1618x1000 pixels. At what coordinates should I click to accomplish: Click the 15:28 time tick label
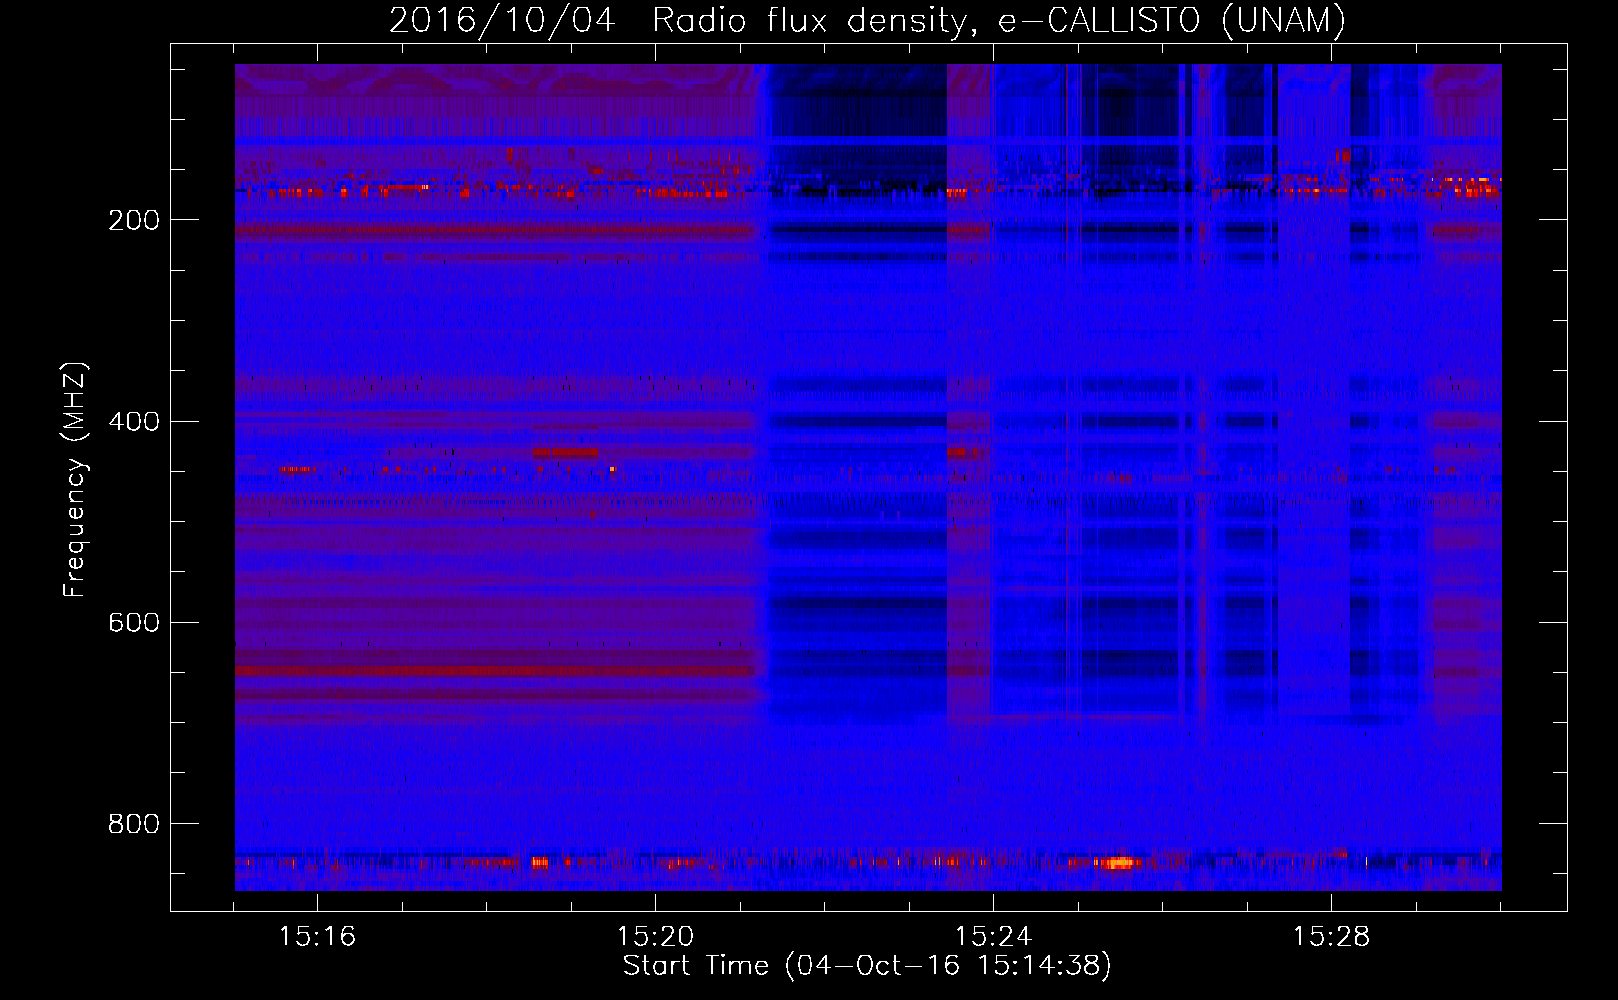1331,937
